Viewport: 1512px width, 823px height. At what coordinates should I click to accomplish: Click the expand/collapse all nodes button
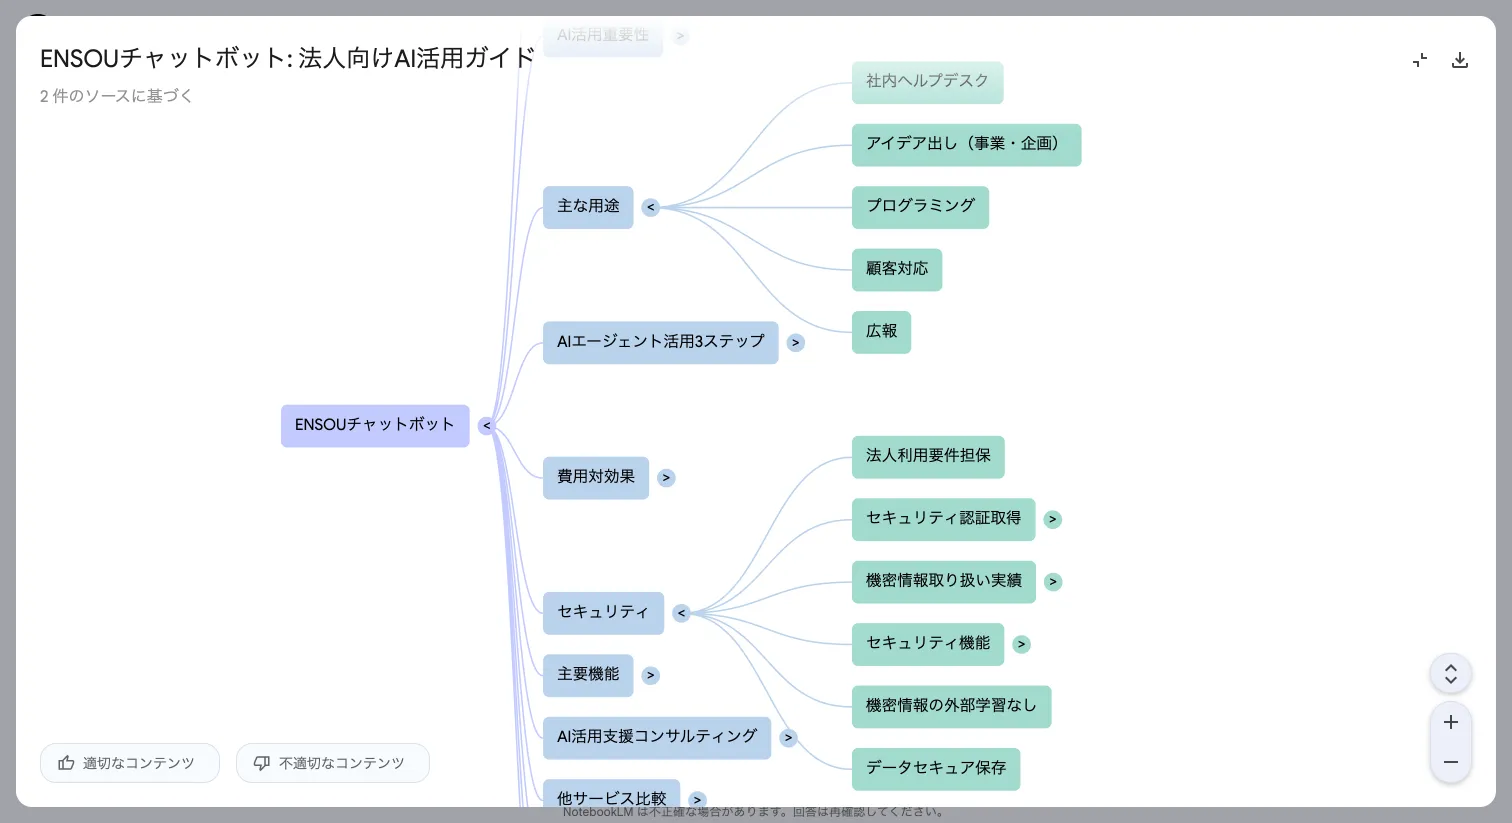point(1451,674)
